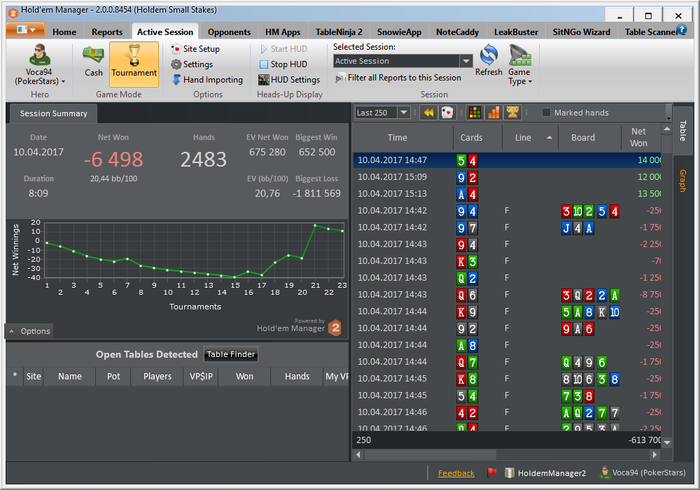Filter all Reports to this Session
700x490 pixels.
(x=398, y=78)
